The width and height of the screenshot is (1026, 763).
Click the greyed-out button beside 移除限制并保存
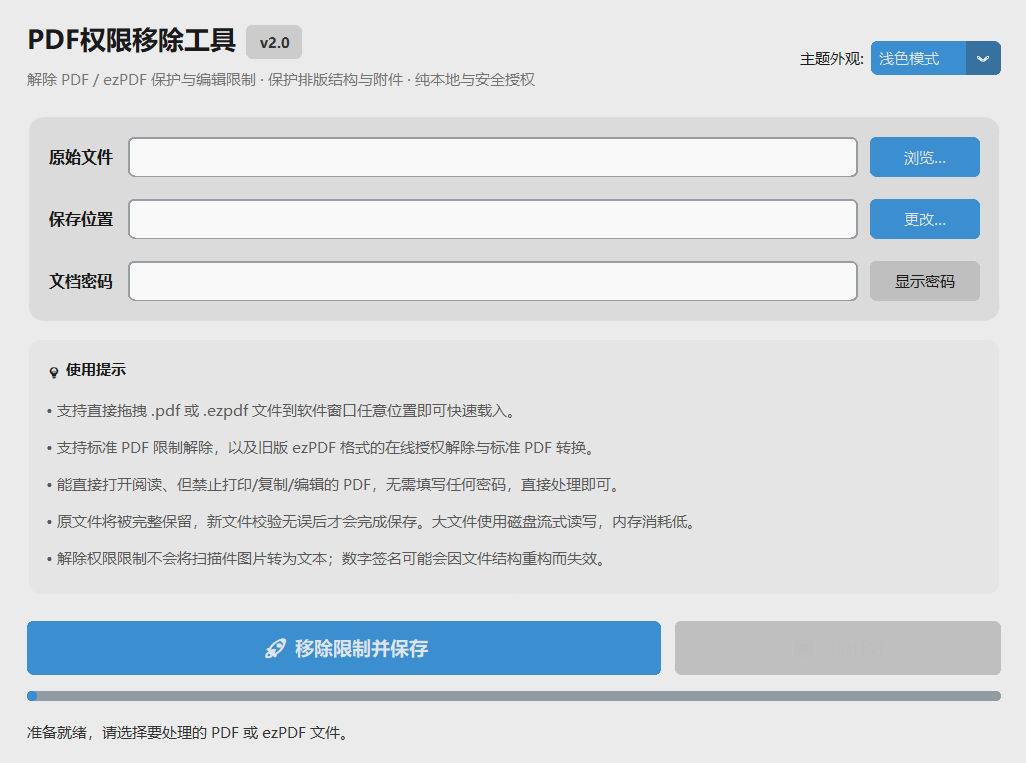pyautogui.click(x=838, y=648)
